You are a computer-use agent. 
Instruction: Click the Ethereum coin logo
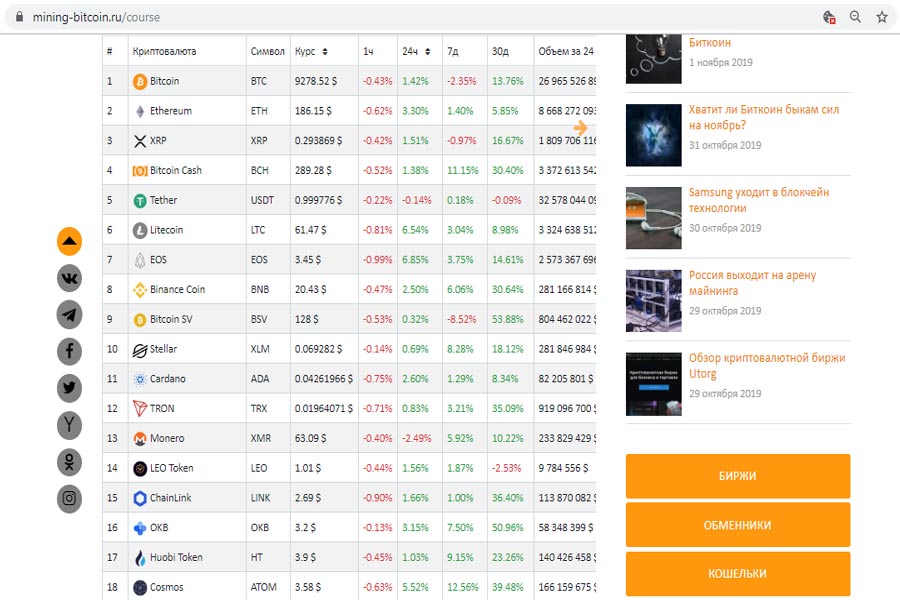click(x=140, y=111)
